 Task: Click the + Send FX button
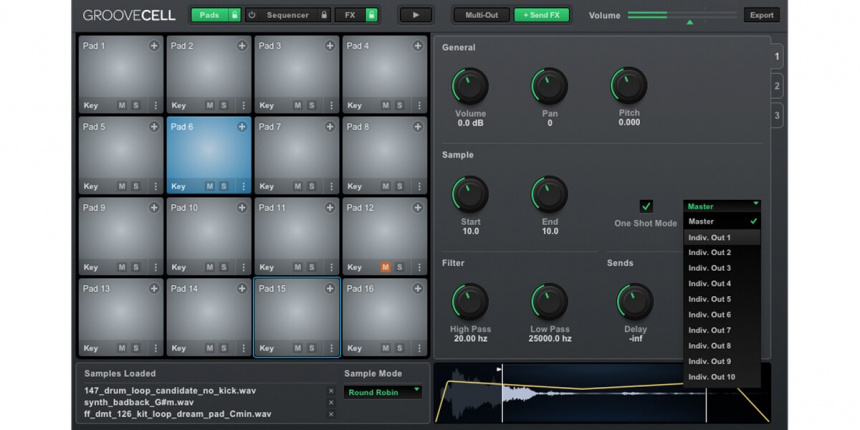(541, 15)
